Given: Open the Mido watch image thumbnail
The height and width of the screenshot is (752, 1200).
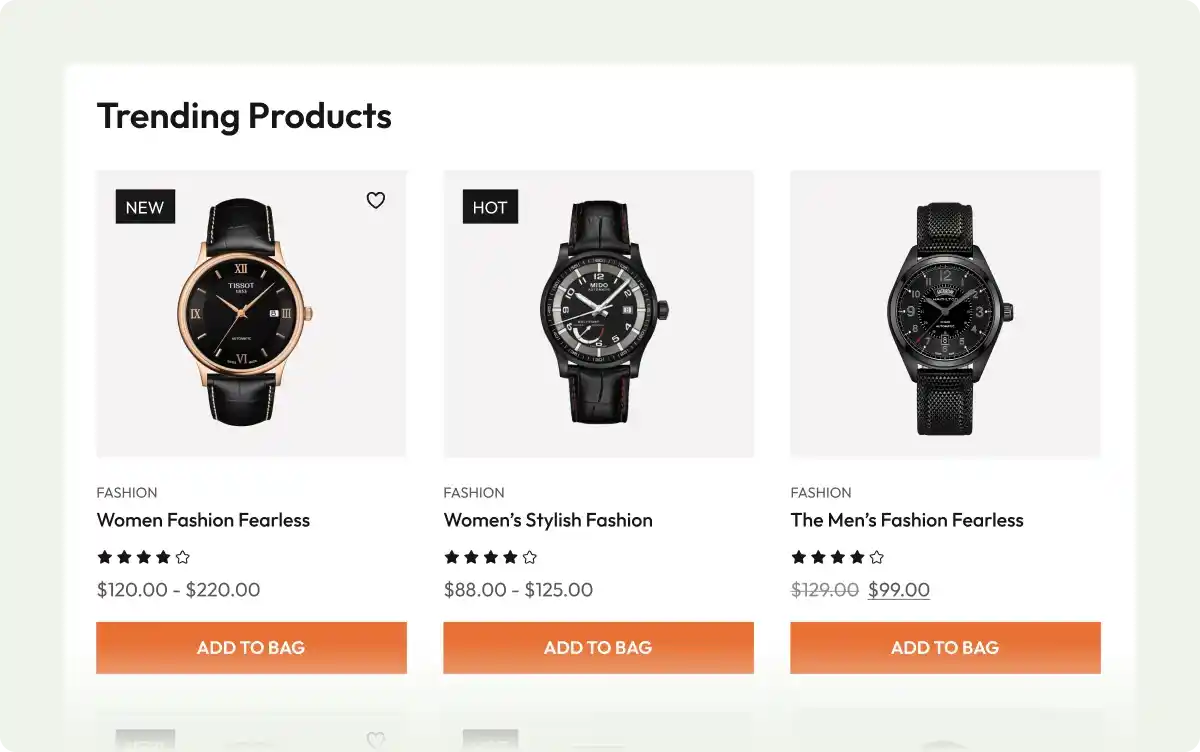Looking at the screenshot, I should coord(598,313).
